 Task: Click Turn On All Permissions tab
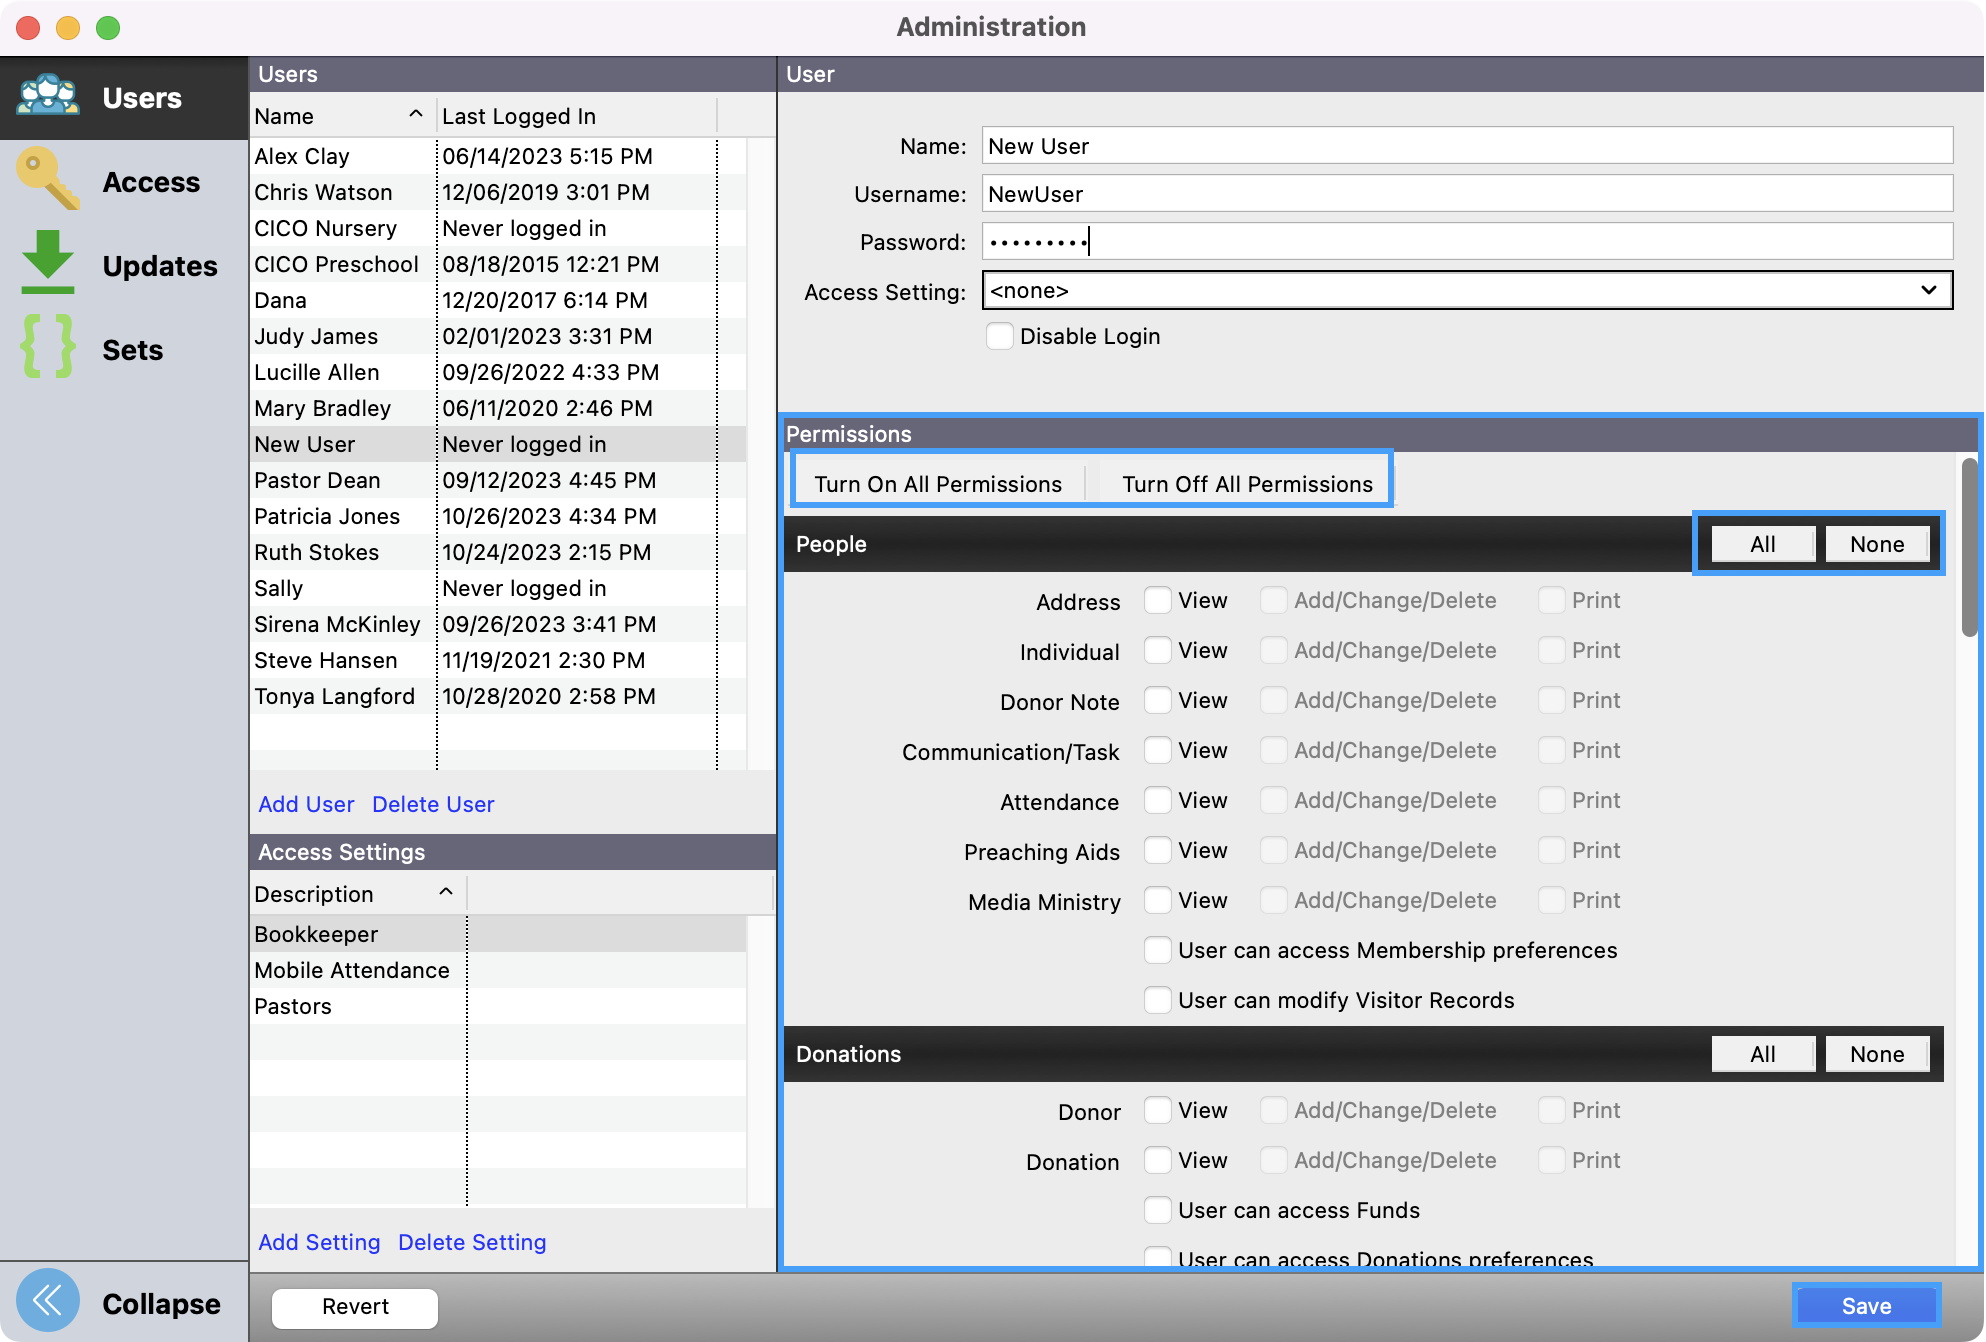tap(937, 484)
